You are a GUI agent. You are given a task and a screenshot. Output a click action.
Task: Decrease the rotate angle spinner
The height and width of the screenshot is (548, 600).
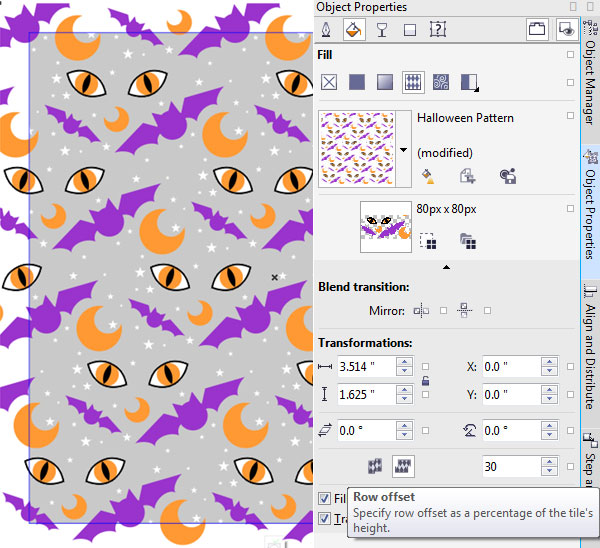point(549,435)
